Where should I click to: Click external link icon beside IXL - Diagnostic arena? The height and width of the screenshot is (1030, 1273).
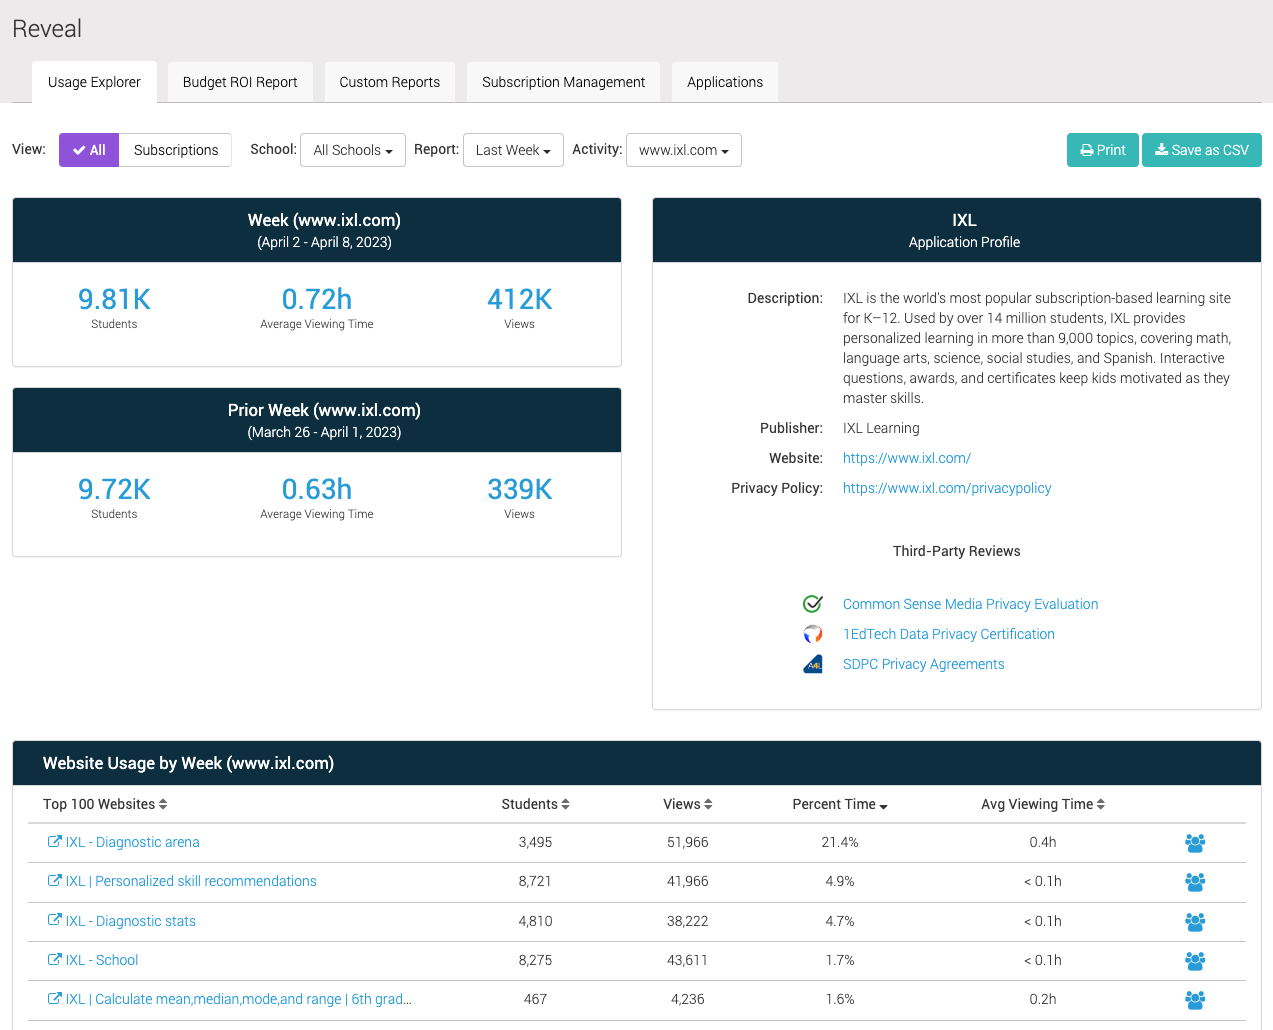click(55, 841)
